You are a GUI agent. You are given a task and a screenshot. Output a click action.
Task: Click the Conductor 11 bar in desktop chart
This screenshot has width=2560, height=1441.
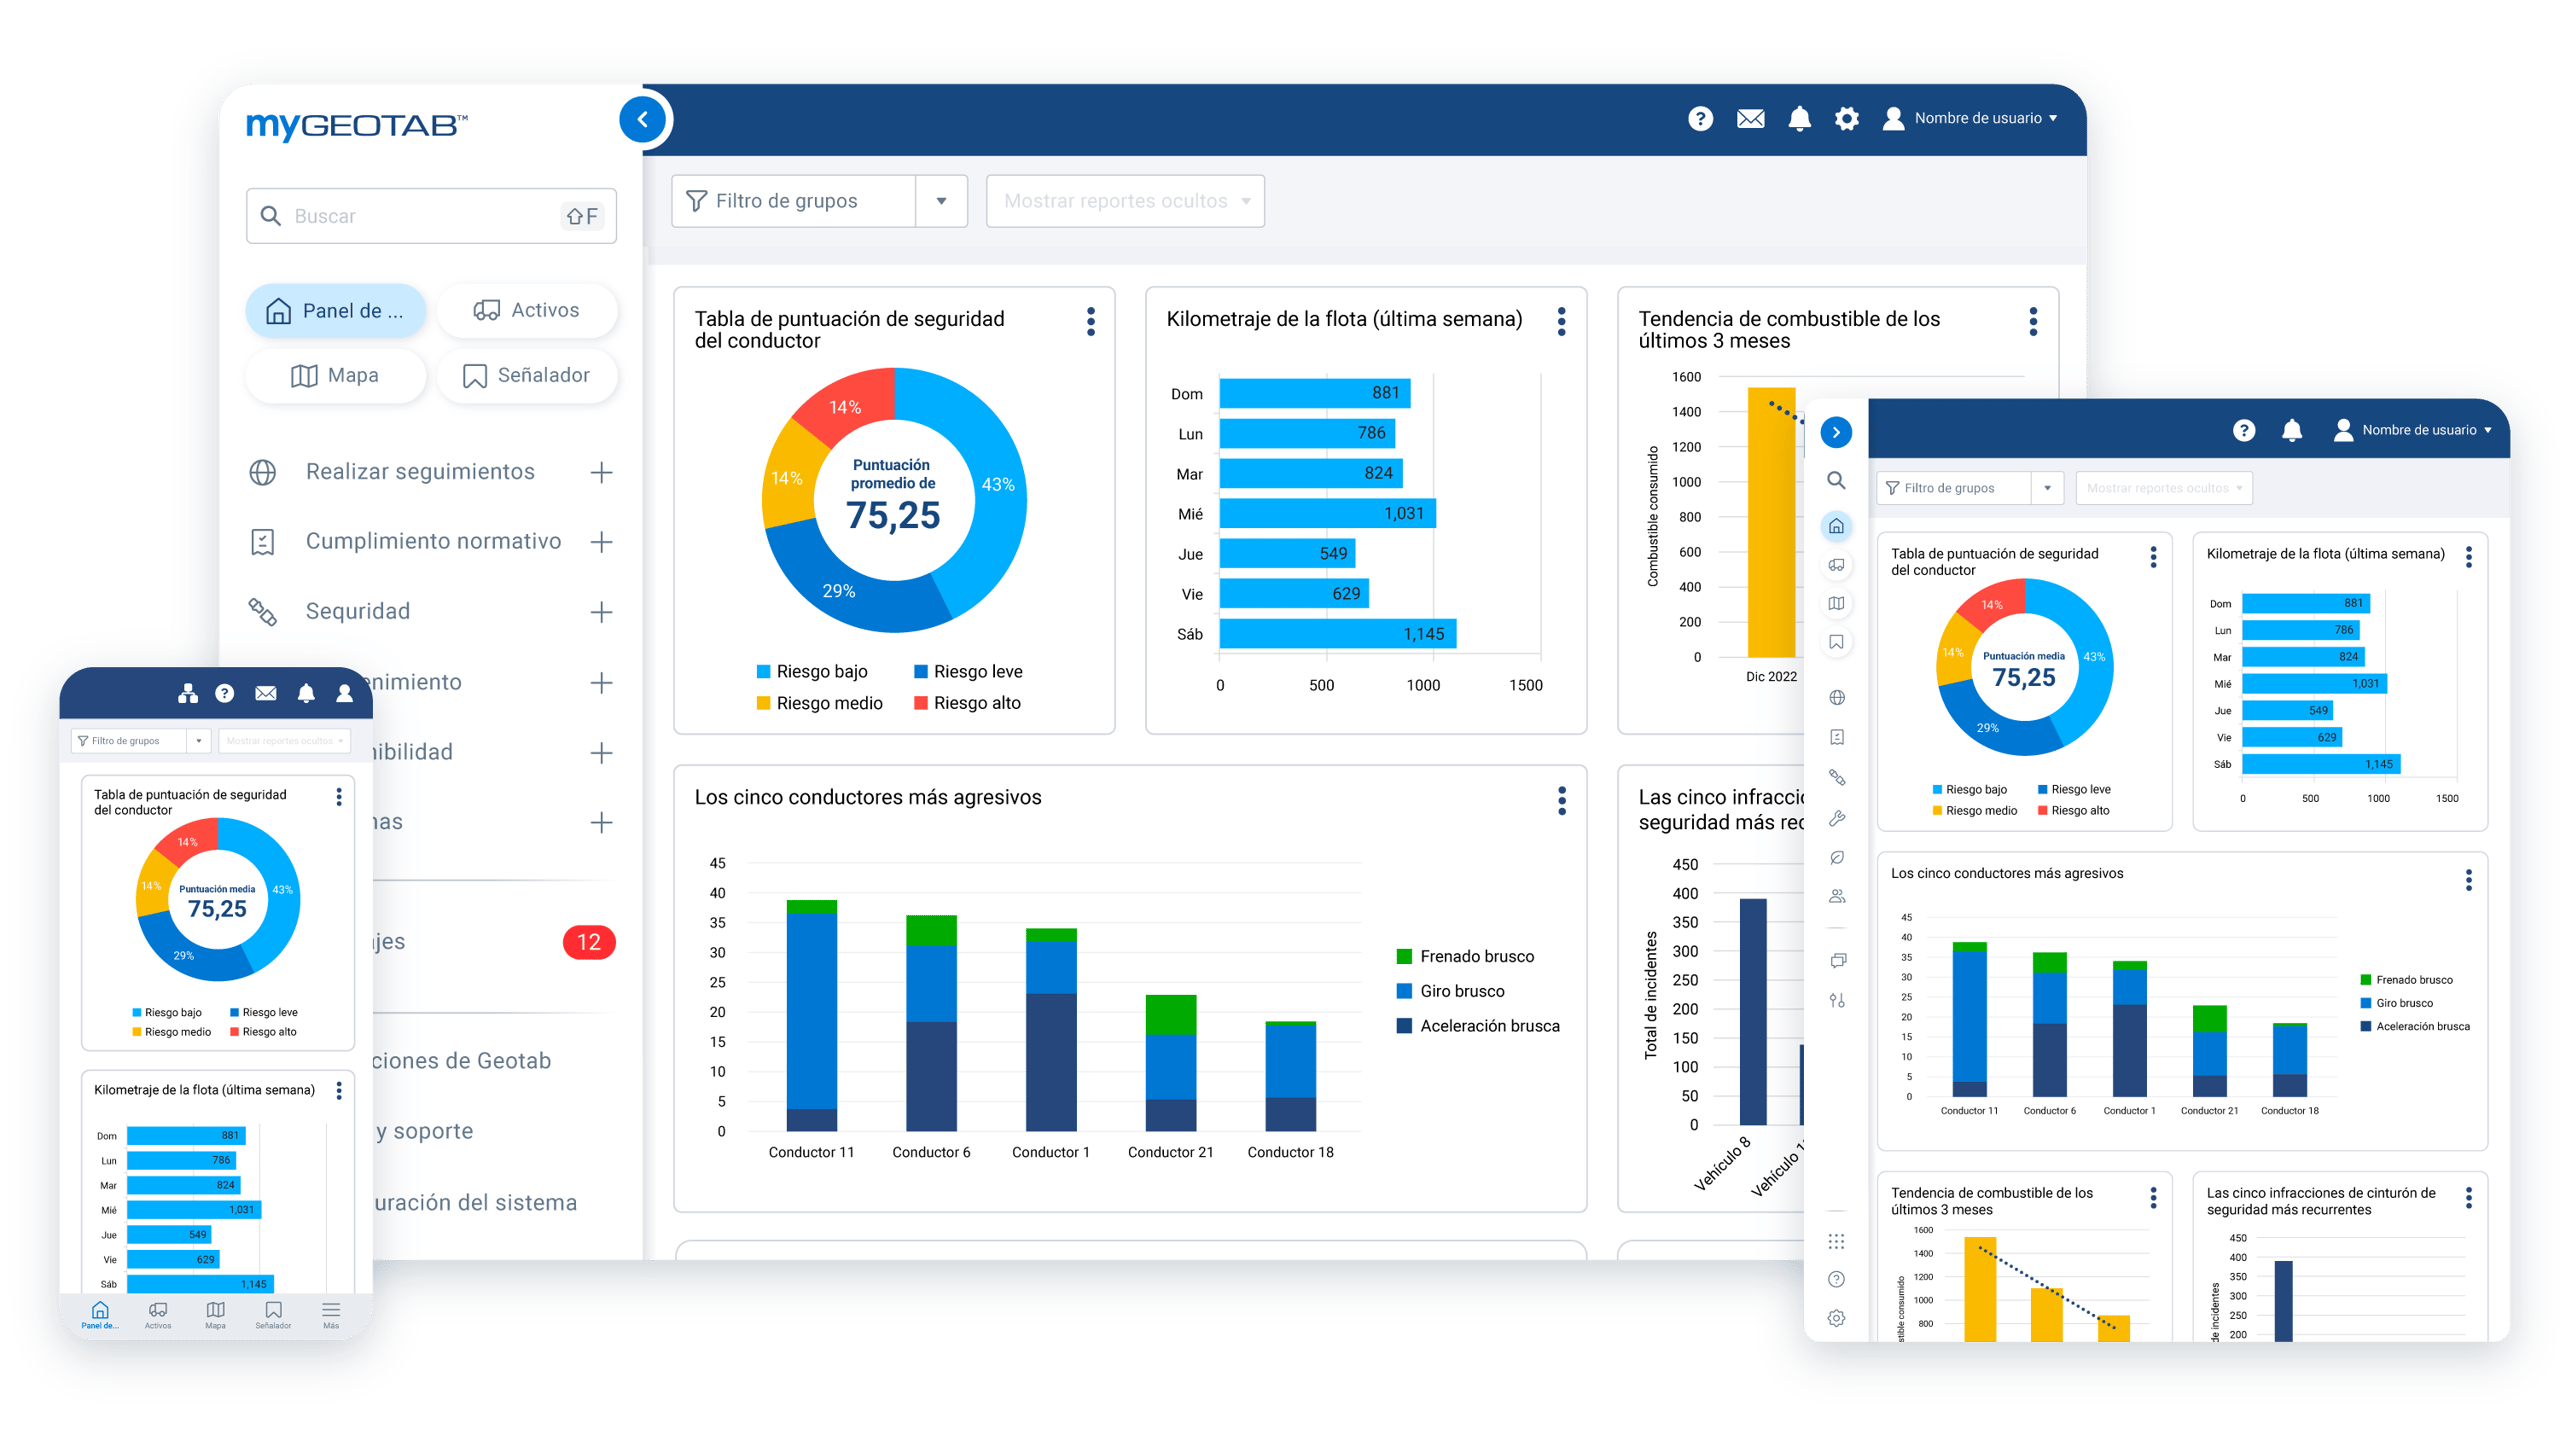click(810, 1016)
